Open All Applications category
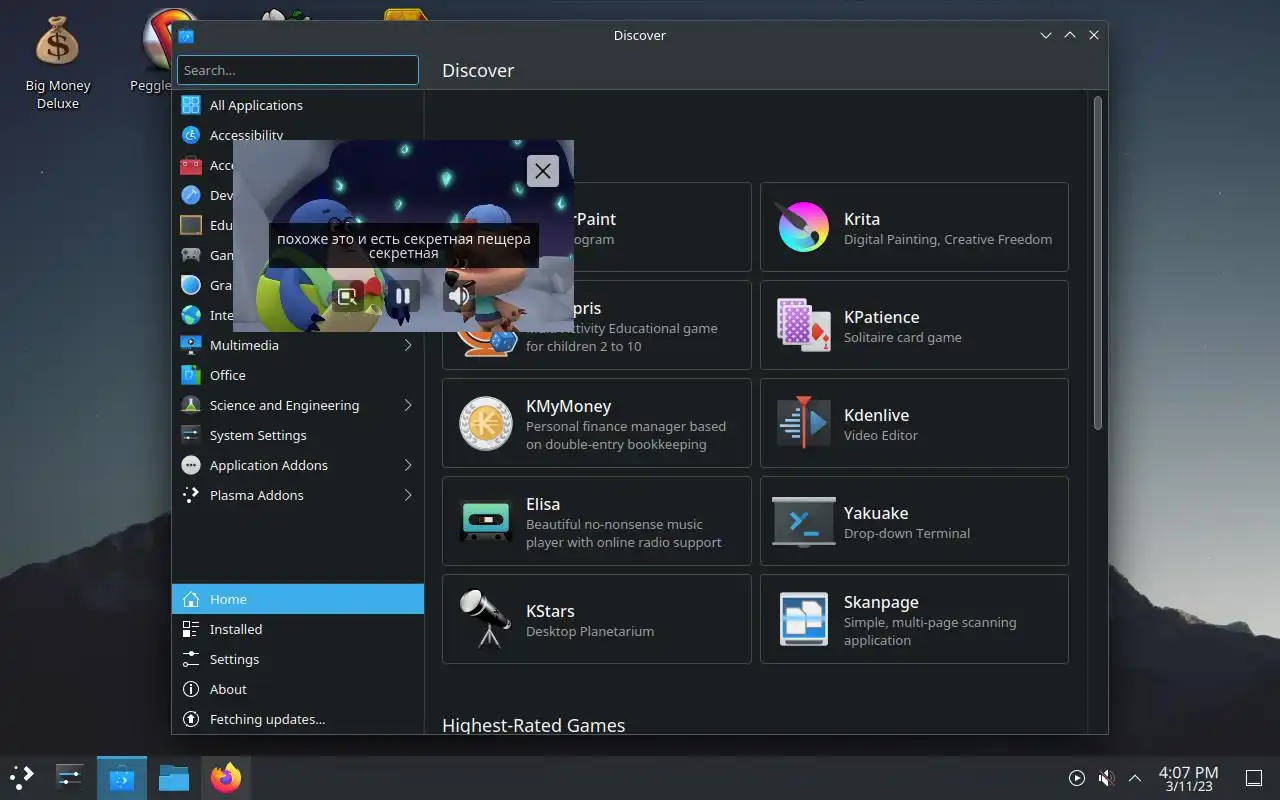 pos(298,105)
